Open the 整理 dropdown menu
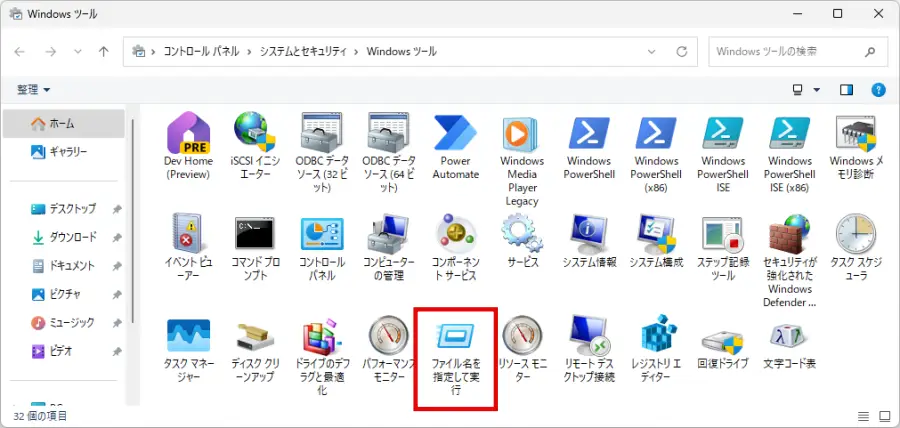Screen dimensions: 900x428 pyautogui.click(x=33, y=90)
